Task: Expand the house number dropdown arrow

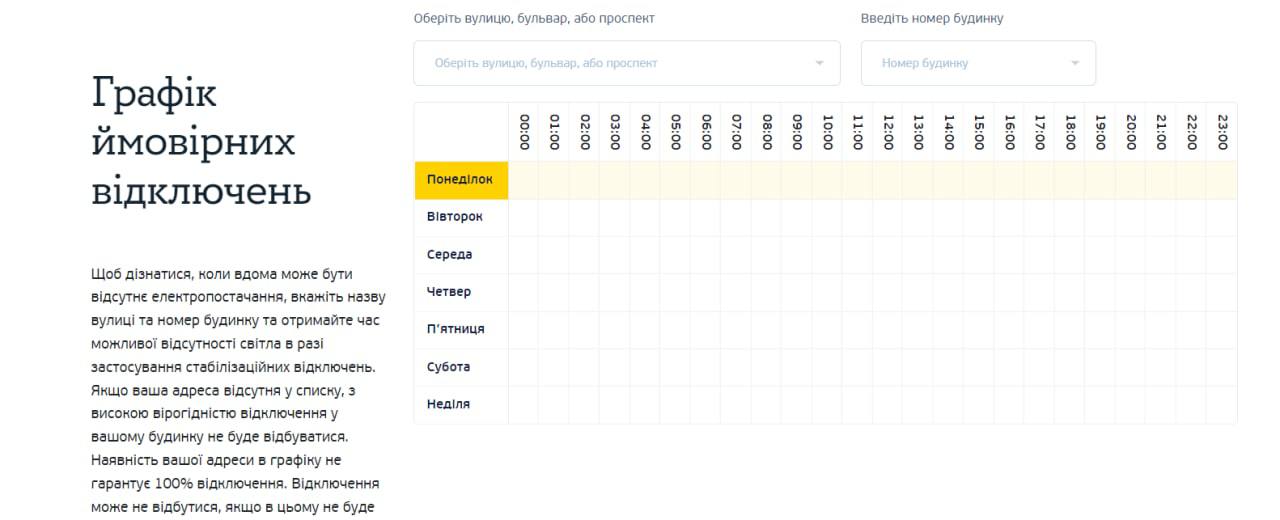Action: tap(1075, 63)
